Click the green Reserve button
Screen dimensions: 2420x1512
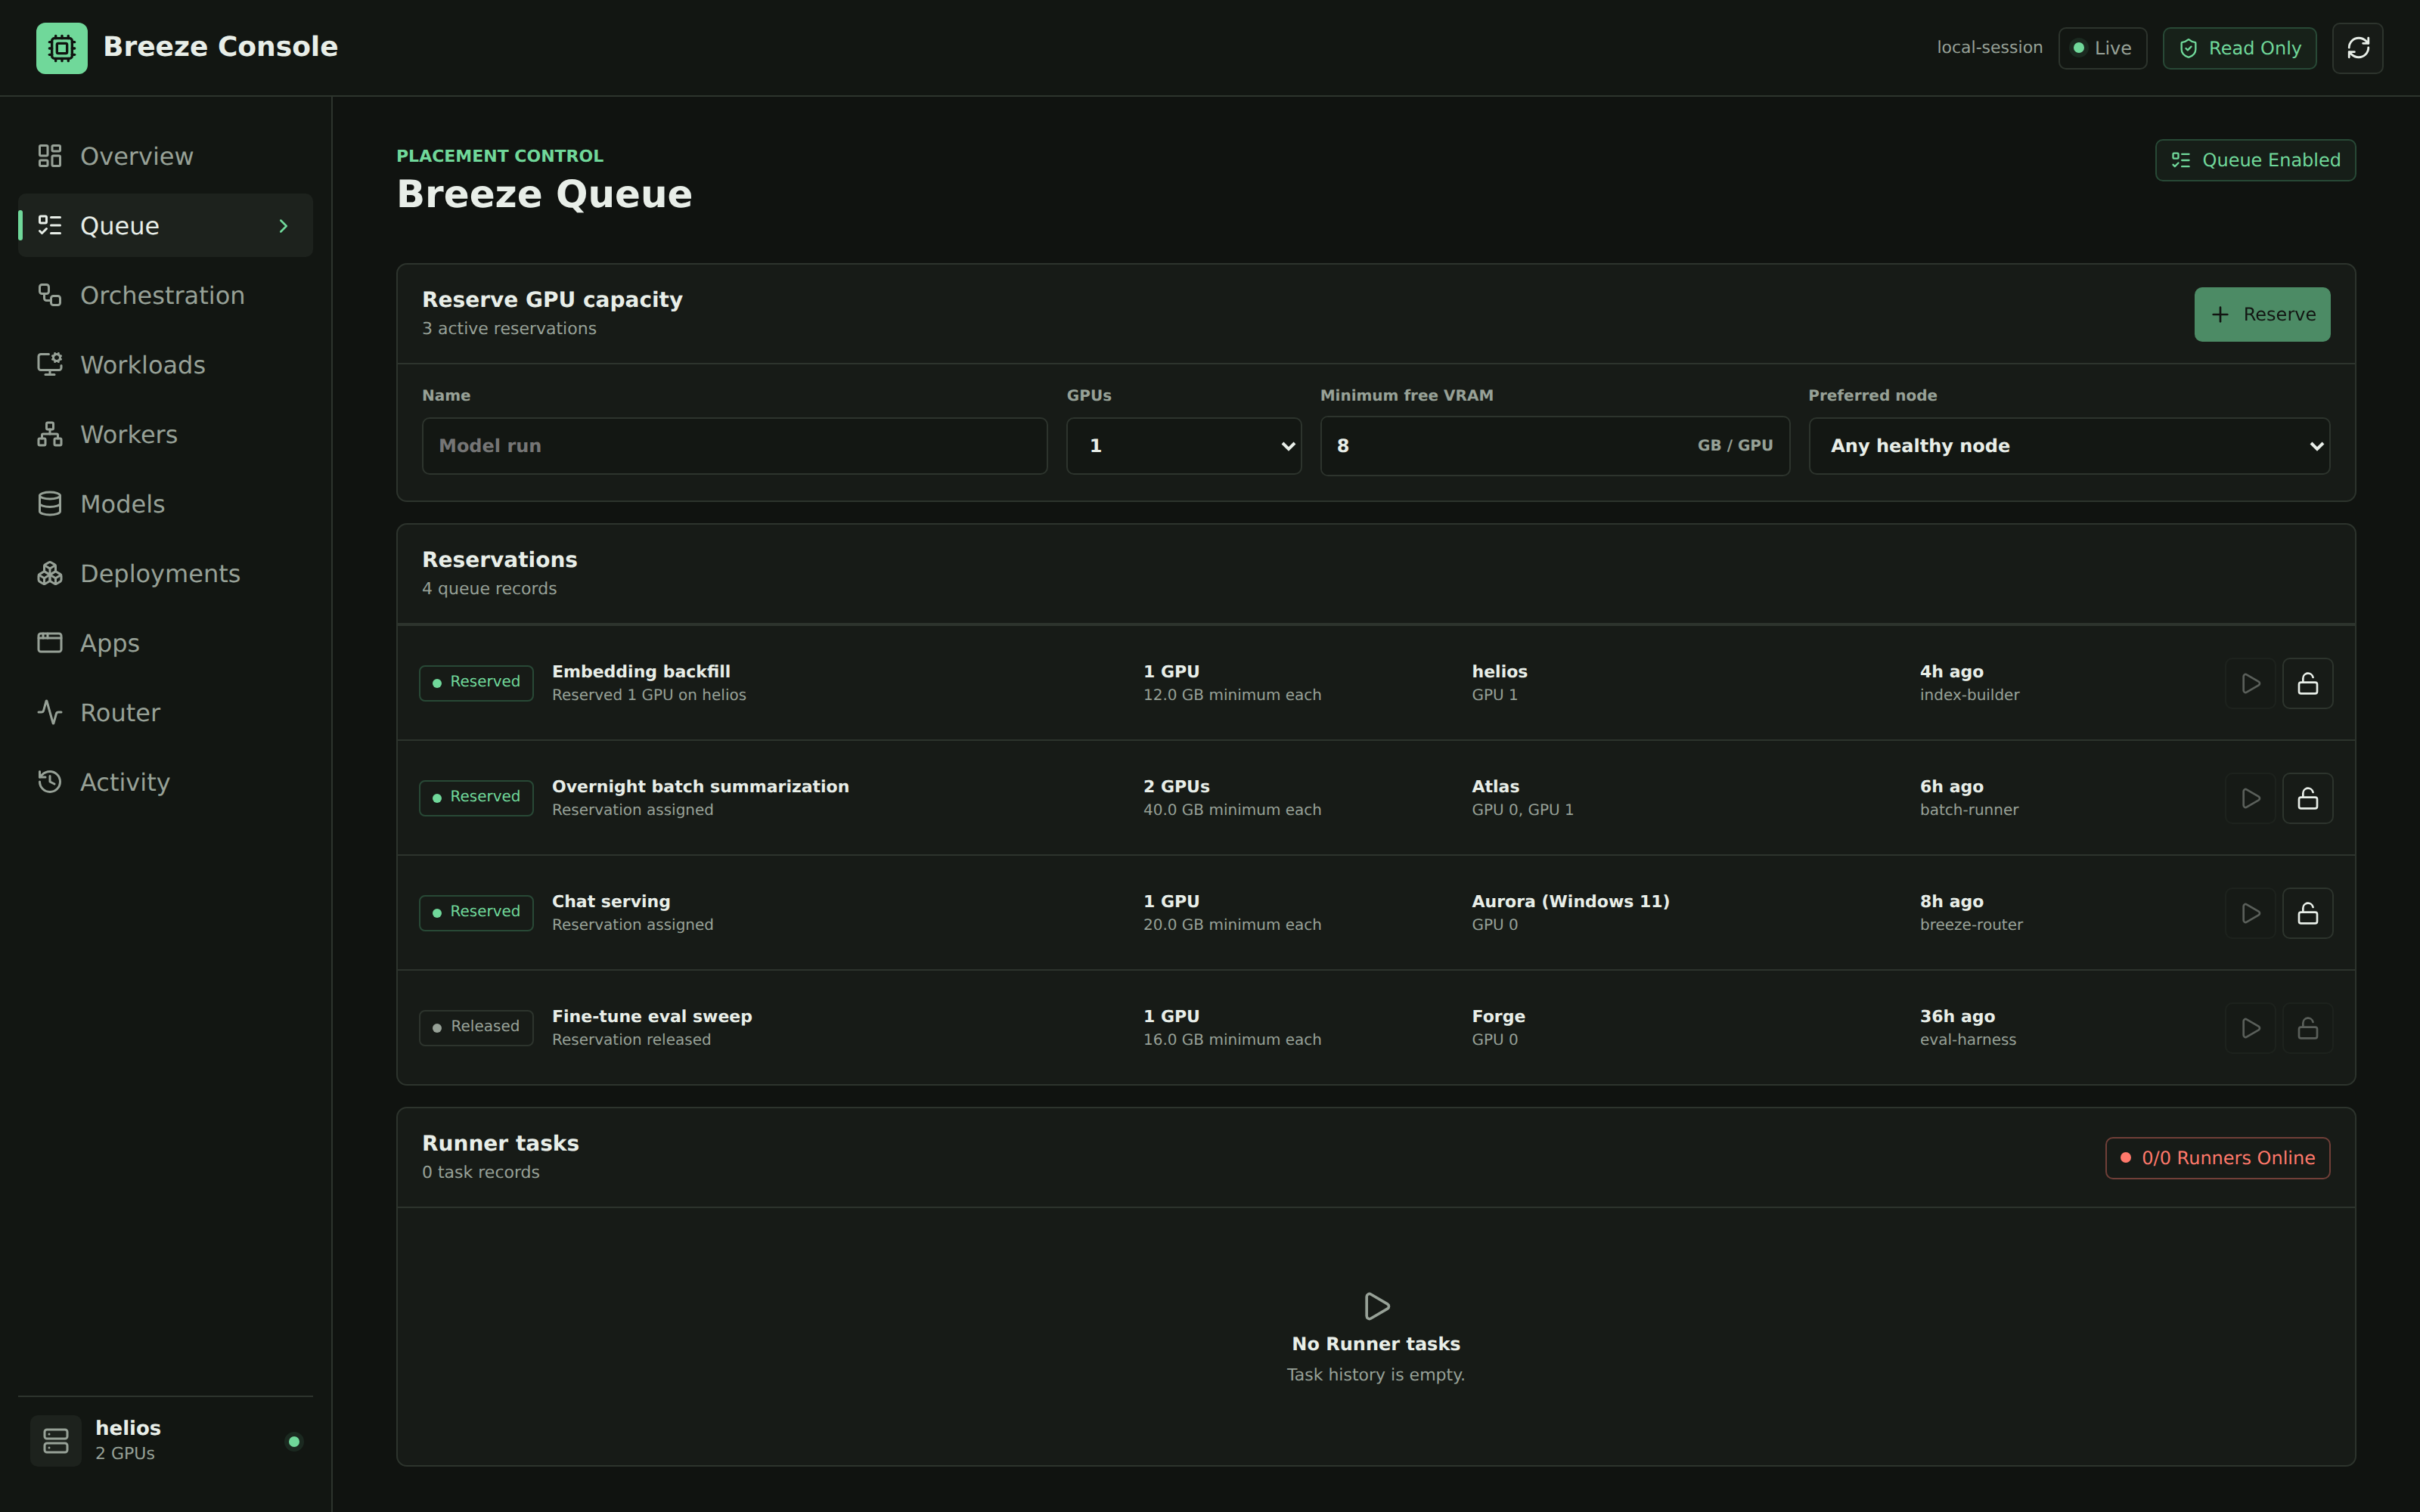click(2262, 315)
